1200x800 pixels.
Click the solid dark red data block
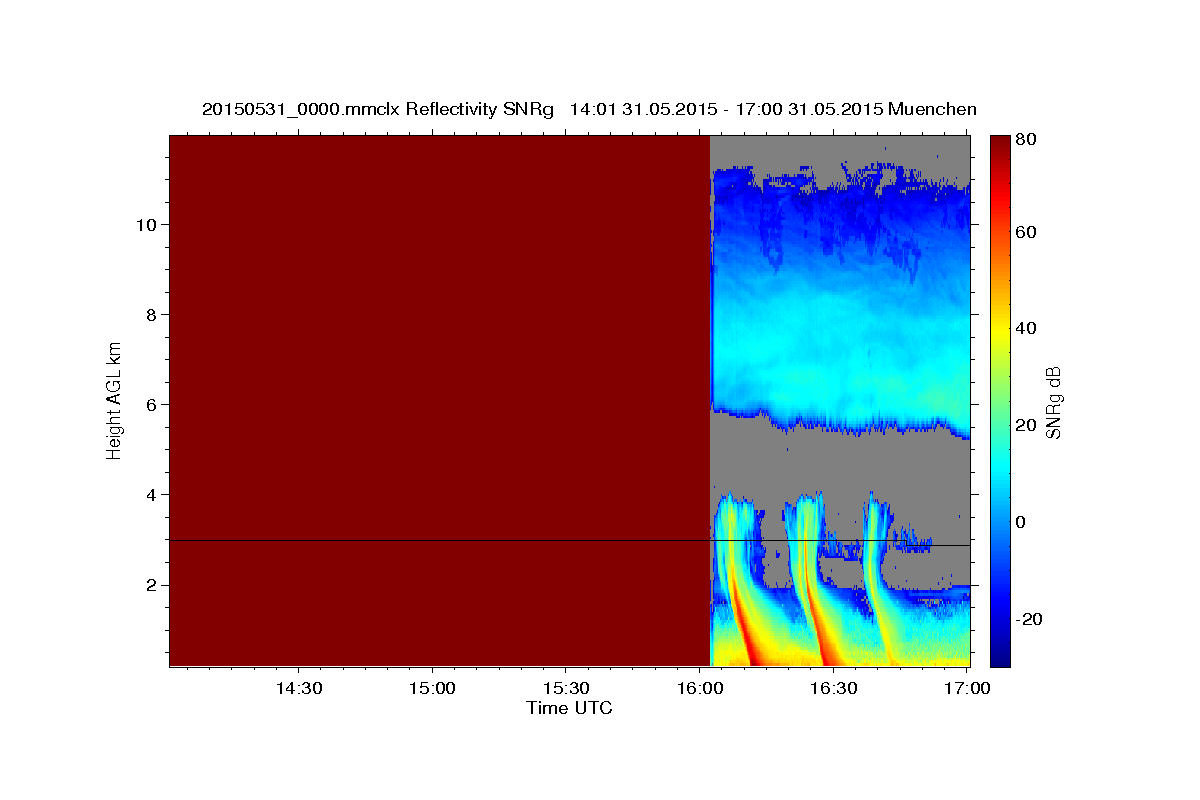pos(439,400)
